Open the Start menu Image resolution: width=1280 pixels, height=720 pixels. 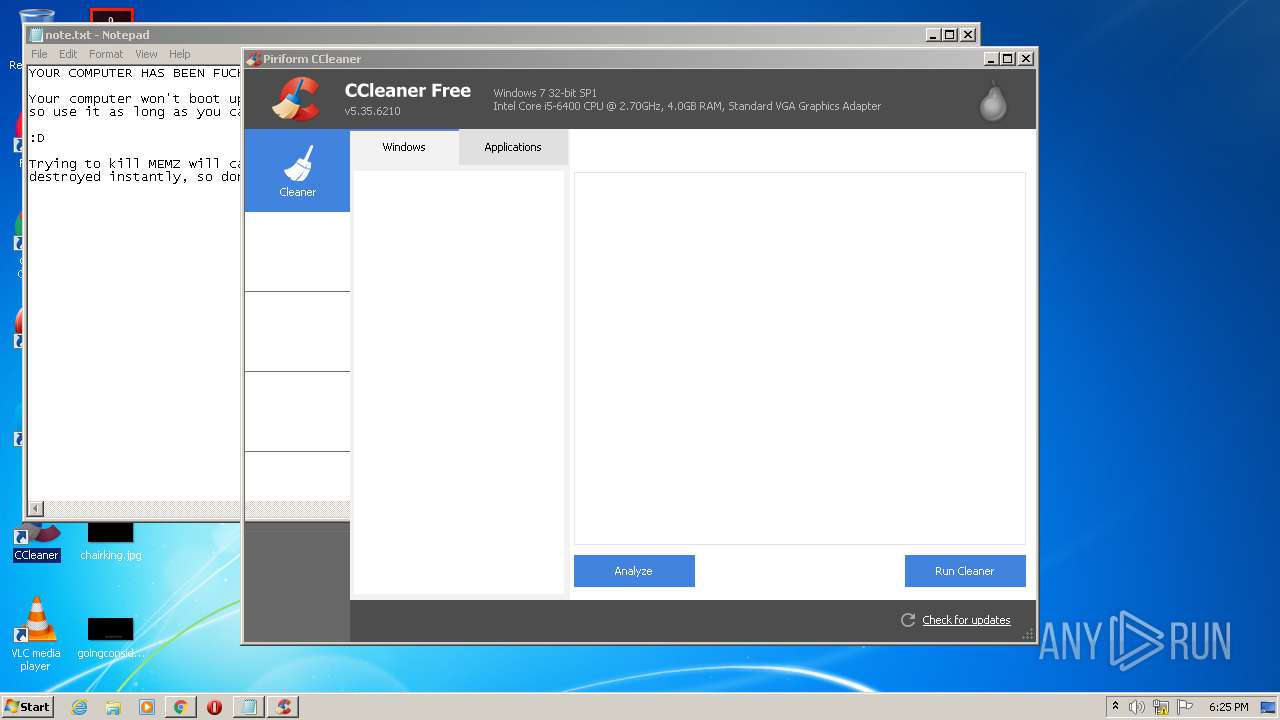[x=28, y=706]
